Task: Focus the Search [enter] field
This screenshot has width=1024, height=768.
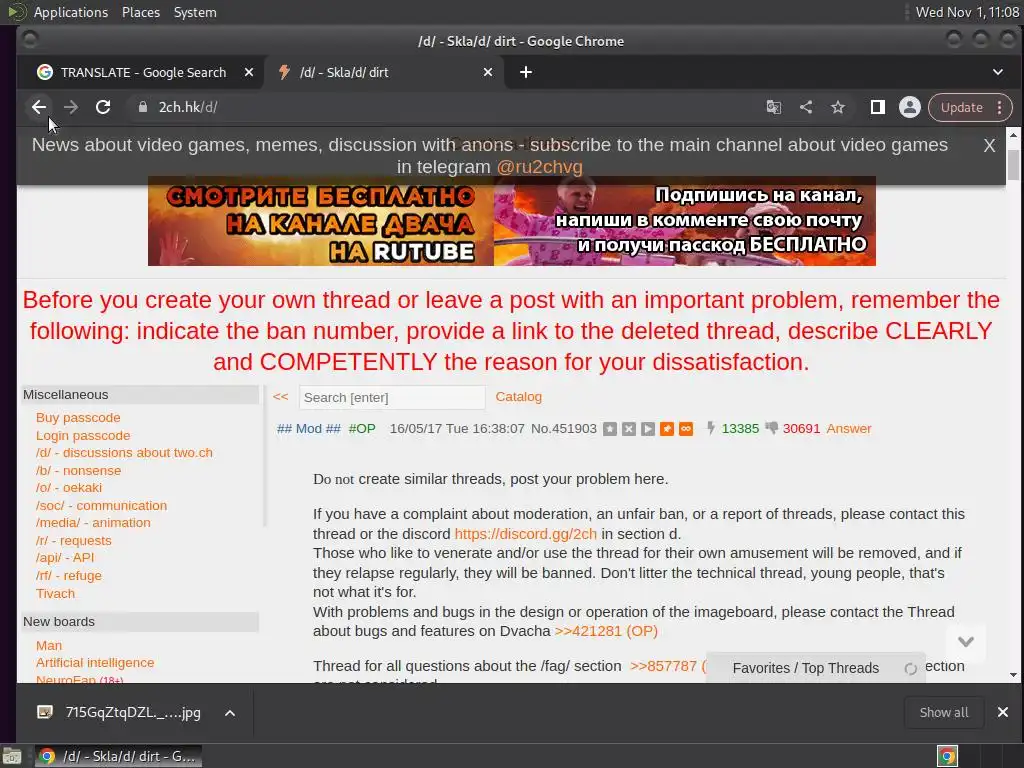Action: (x=392, y=397)
